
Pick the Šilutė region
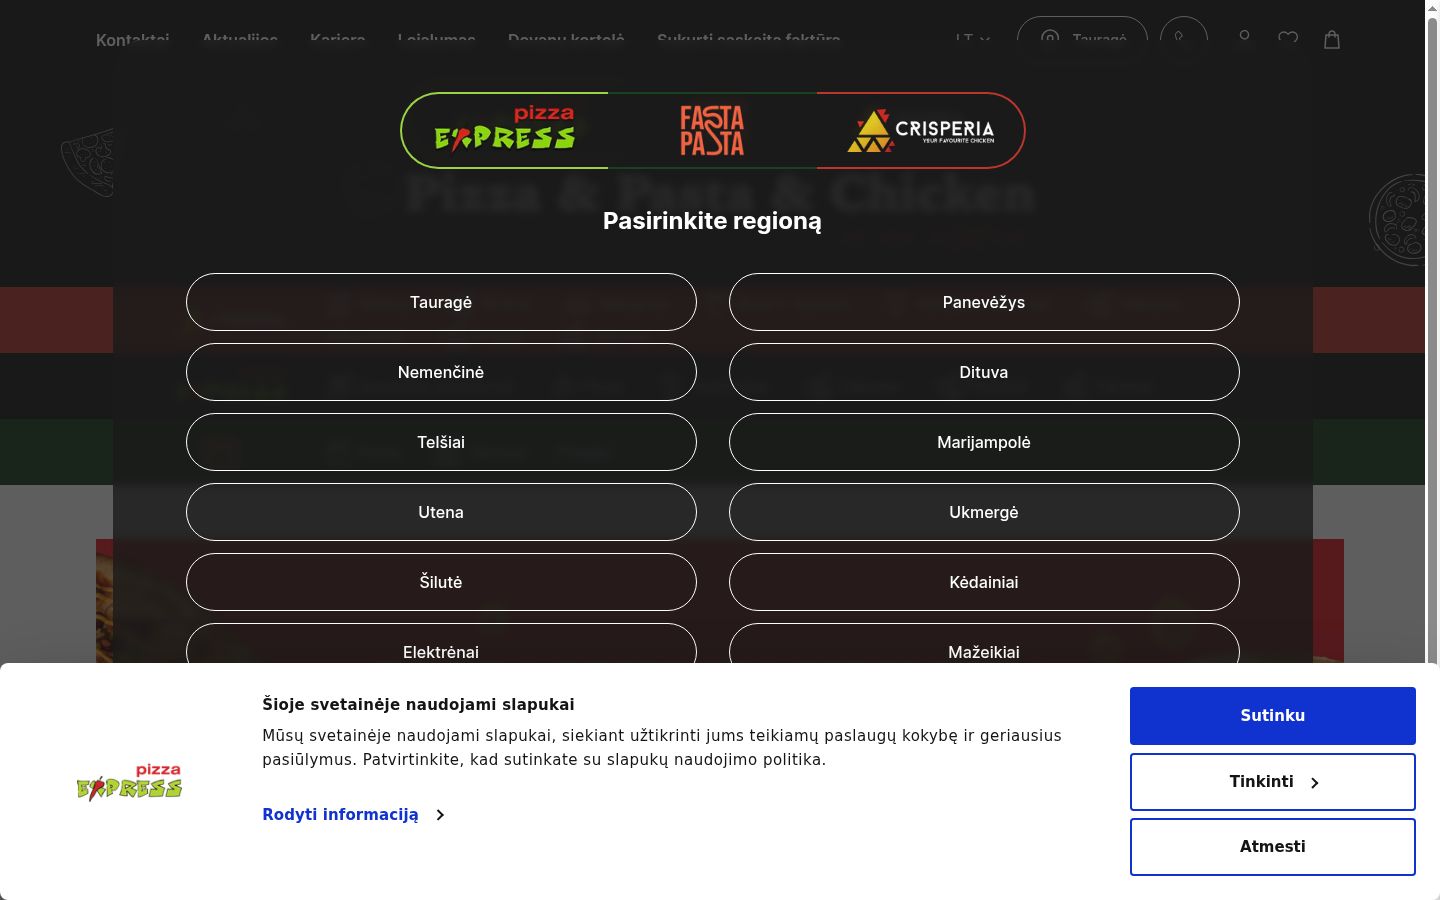[441, 582]
